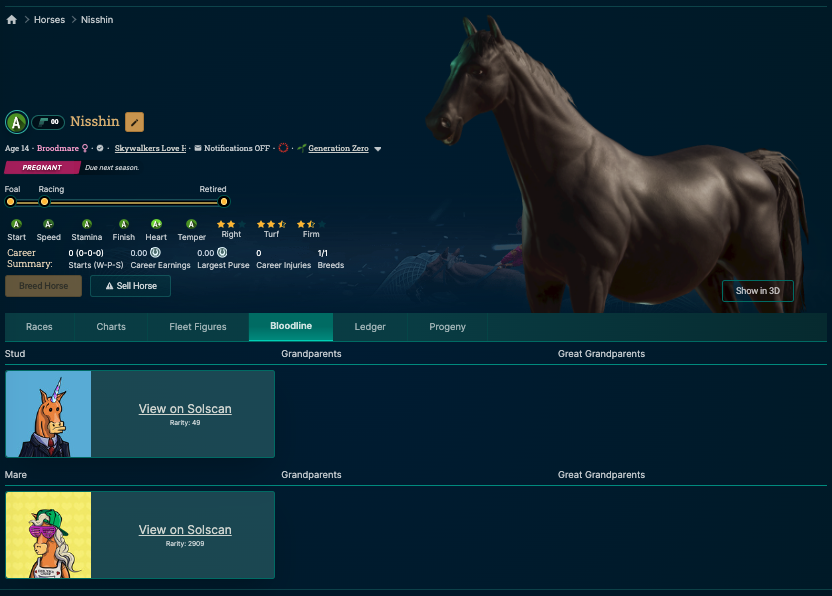Switch to the Races tab
Viewport: 832px width, 596px height.
click(39, 327)
